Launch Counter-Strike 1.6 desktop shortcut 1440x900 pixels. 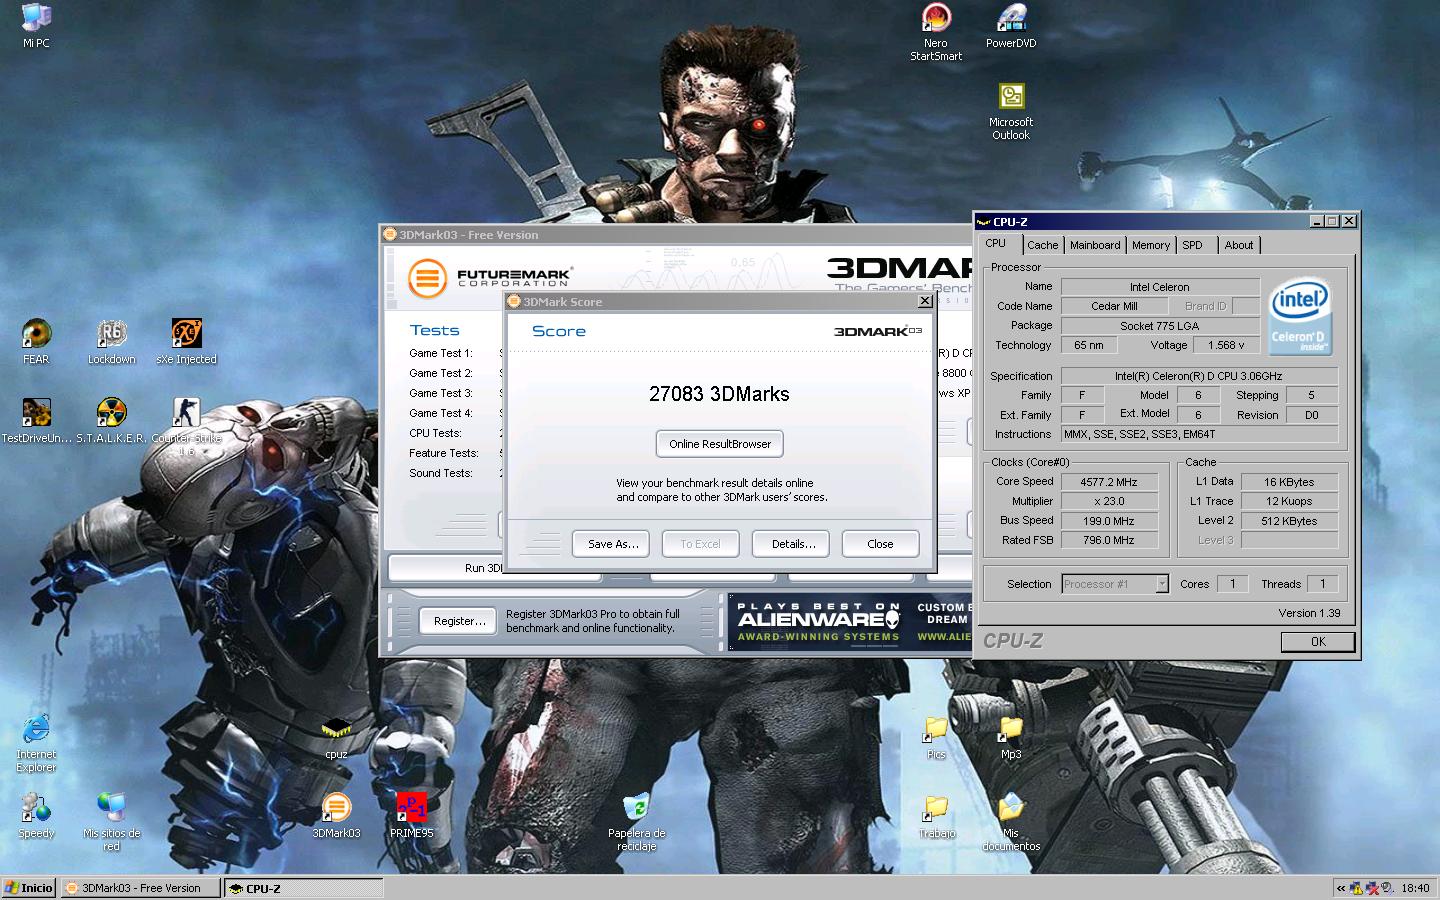[x=186, y=426]
